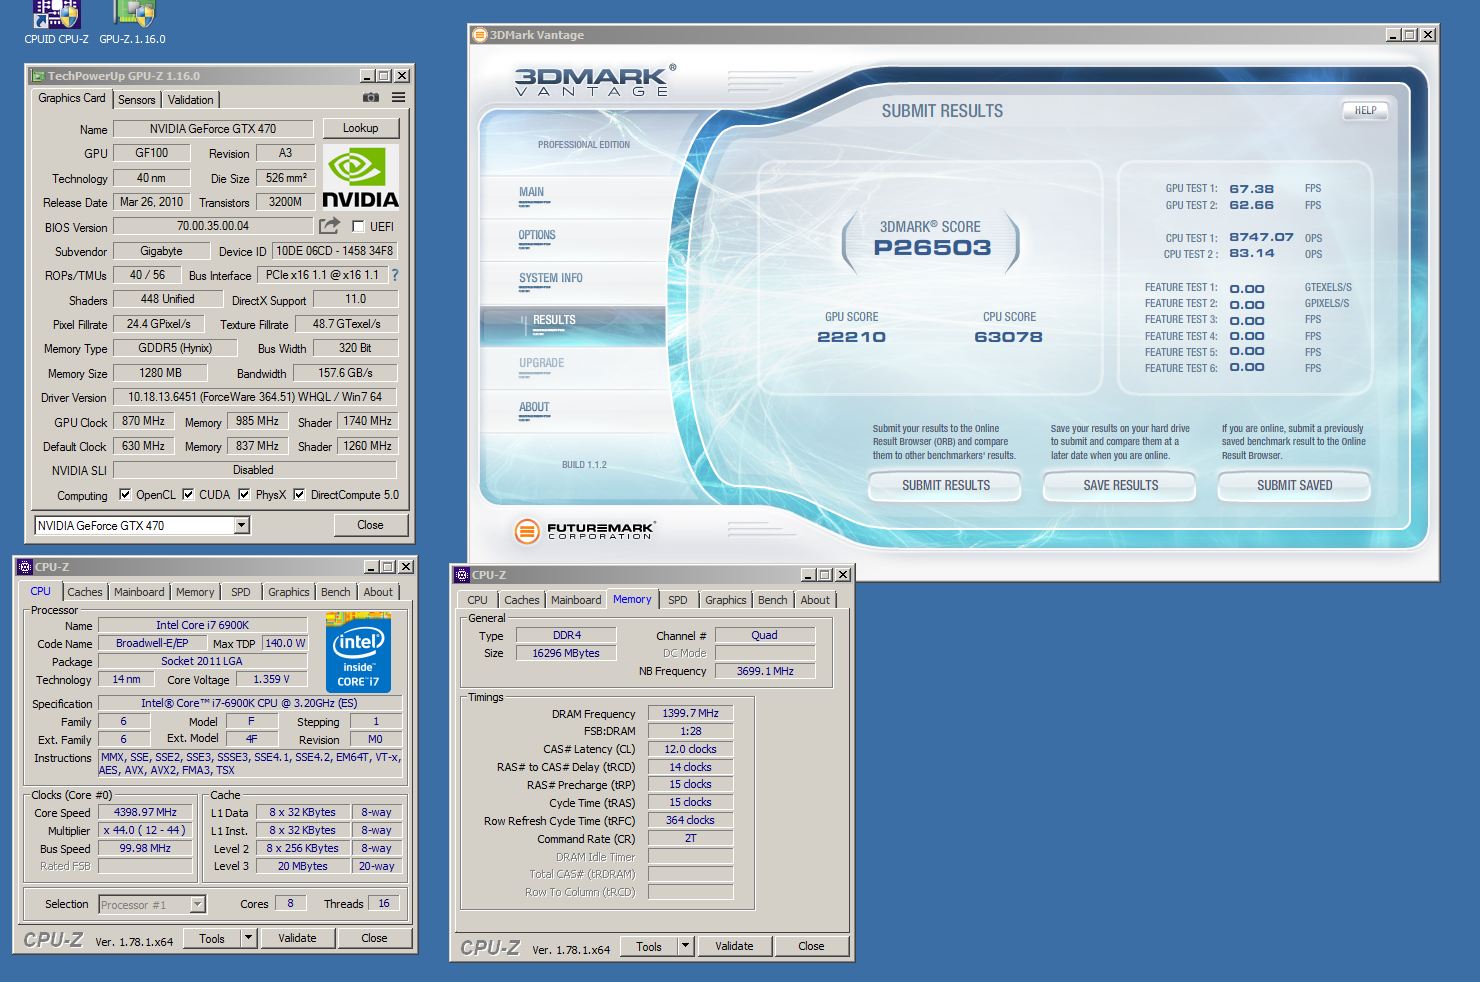Click the Close button in GPU-Z

point(370,525)
